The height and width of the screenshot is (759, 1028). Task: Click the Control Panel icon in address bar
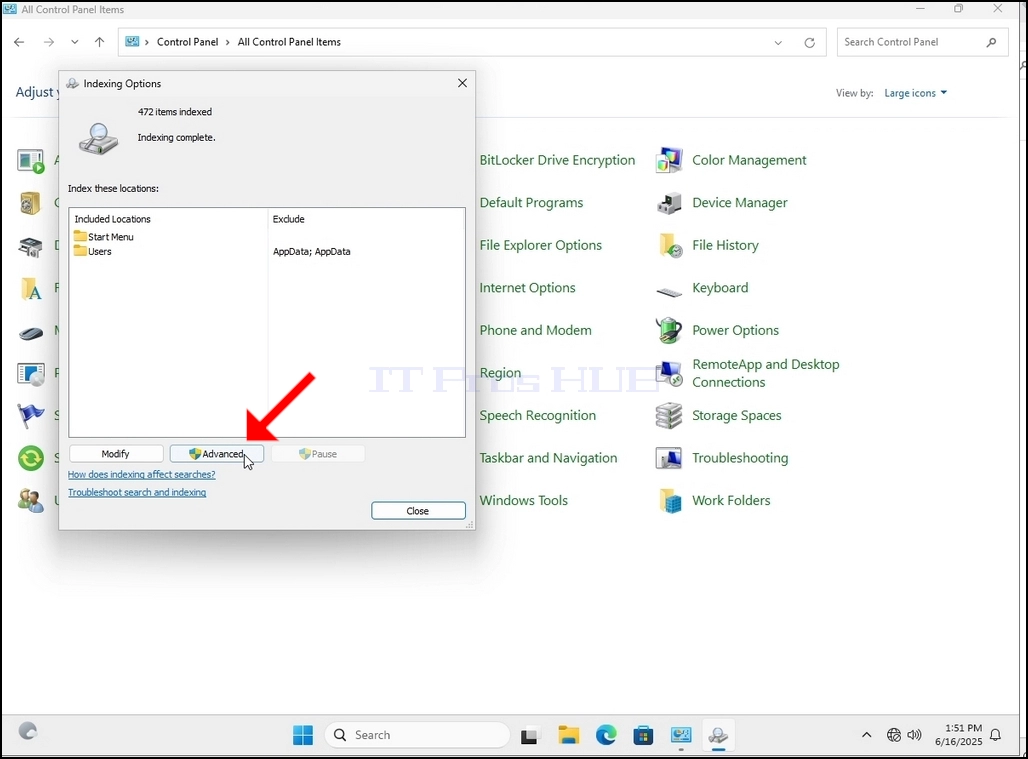[132, 41]
